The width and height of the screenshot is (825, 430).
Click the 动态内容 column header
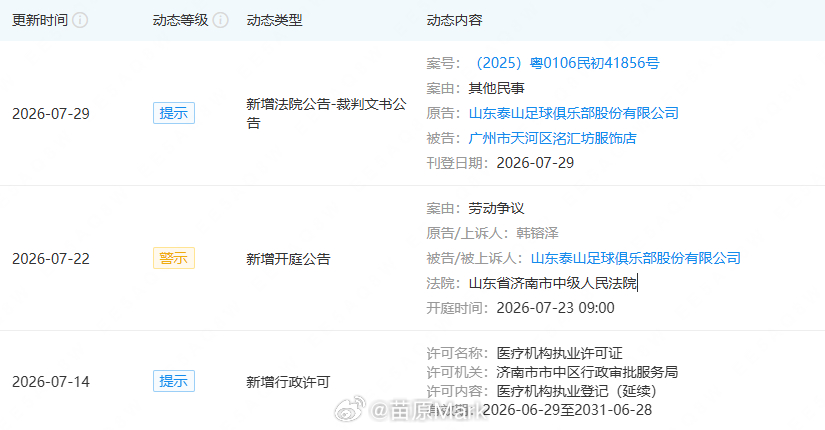click(455, 21)
